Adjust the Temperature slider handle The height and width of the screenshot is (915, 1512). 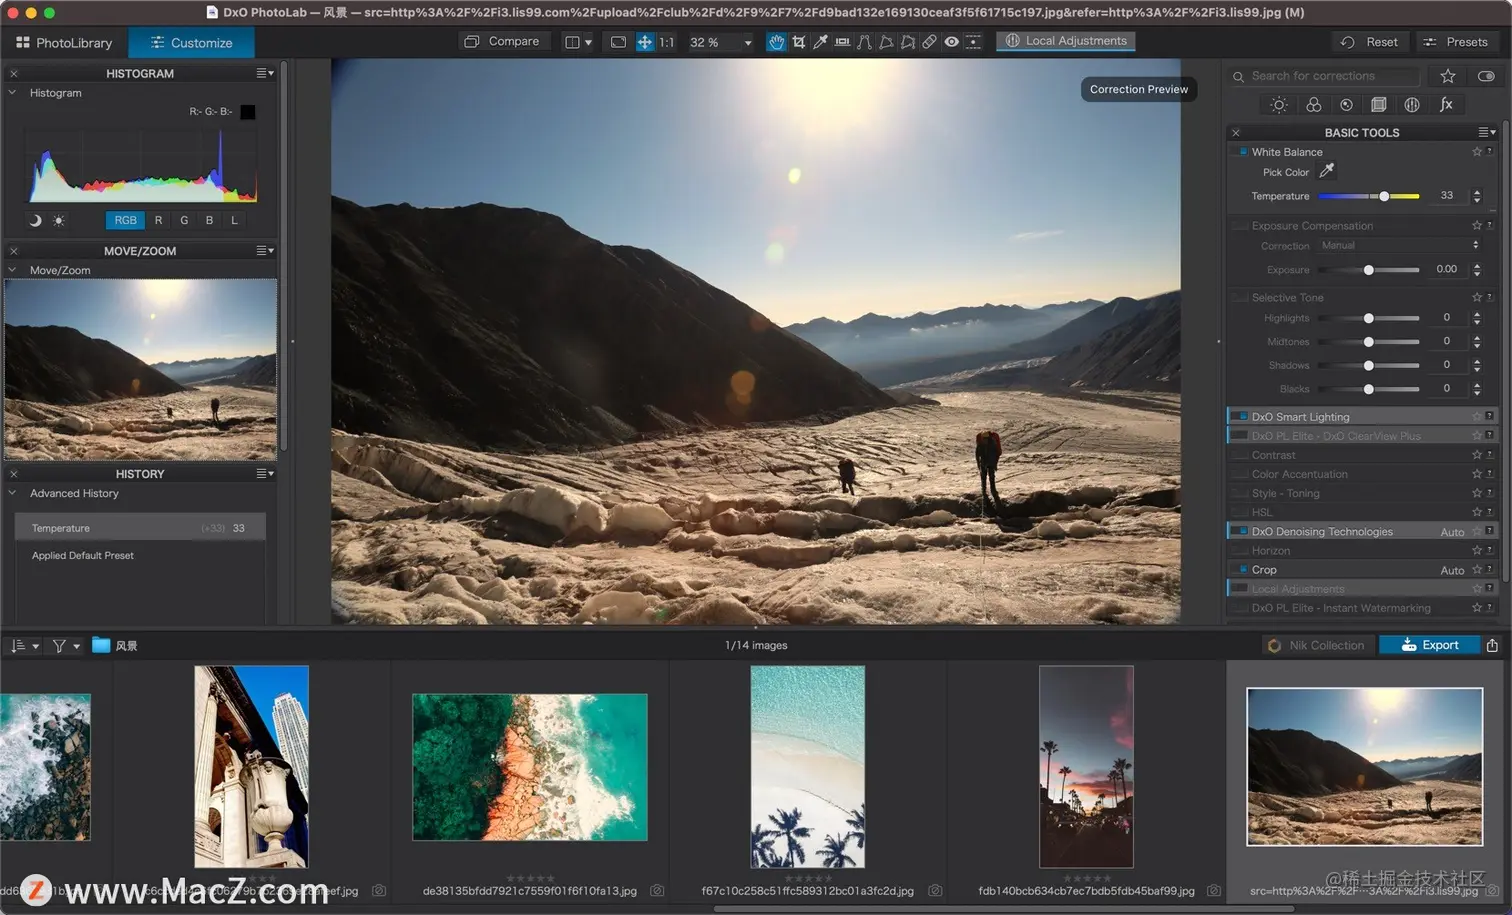point(1384,196)
